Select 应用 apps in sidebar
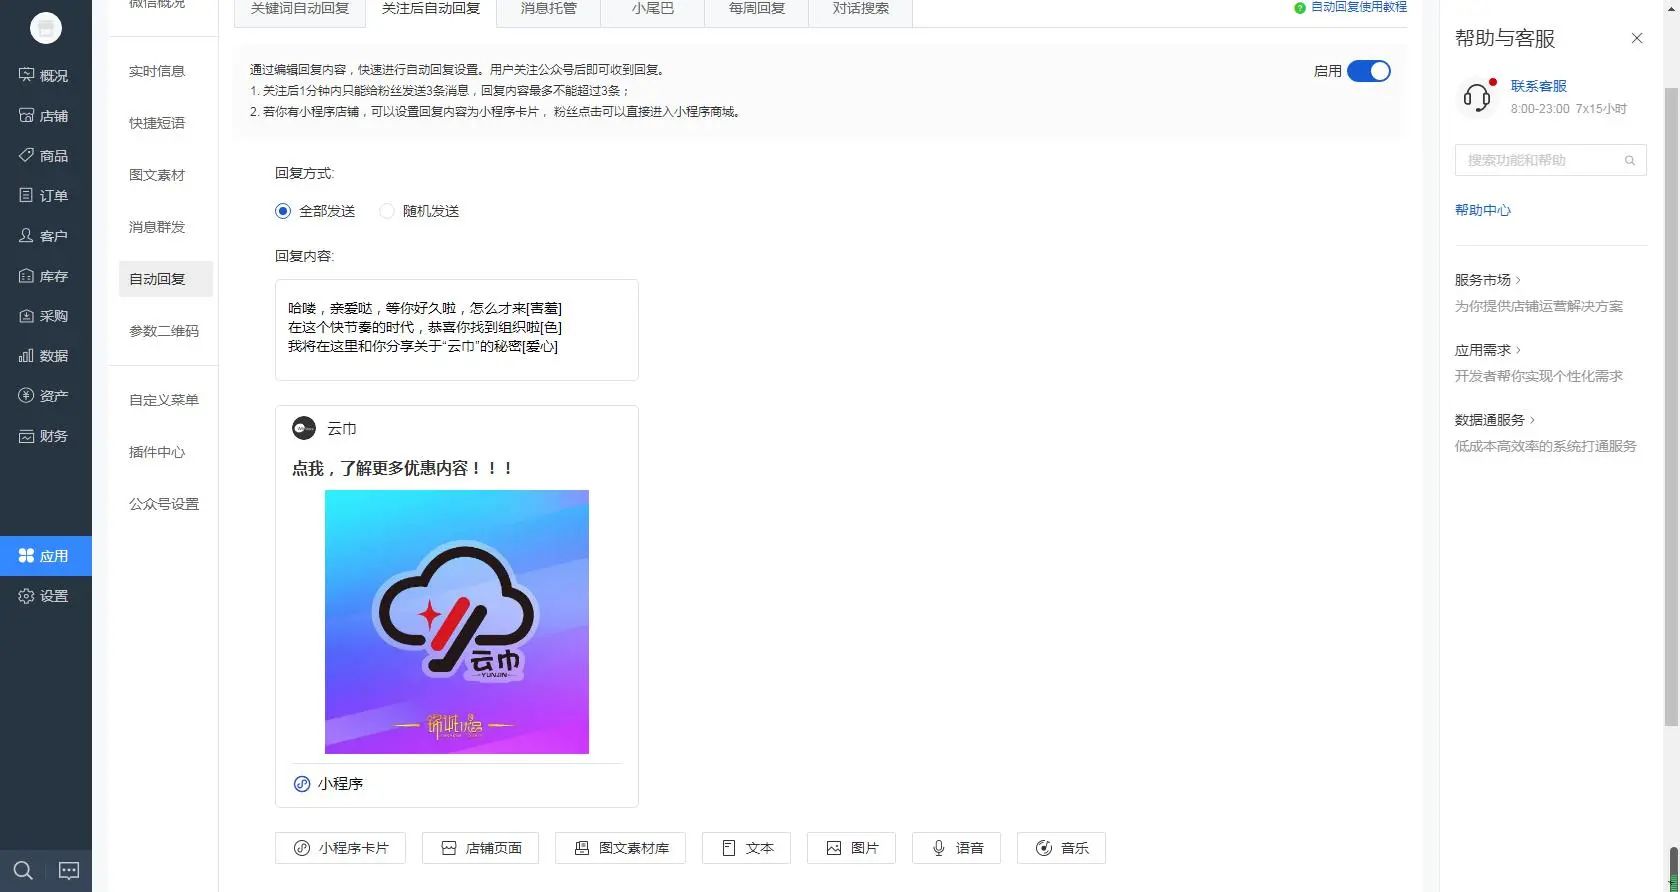1680x892 pixels. coord(45,555)
